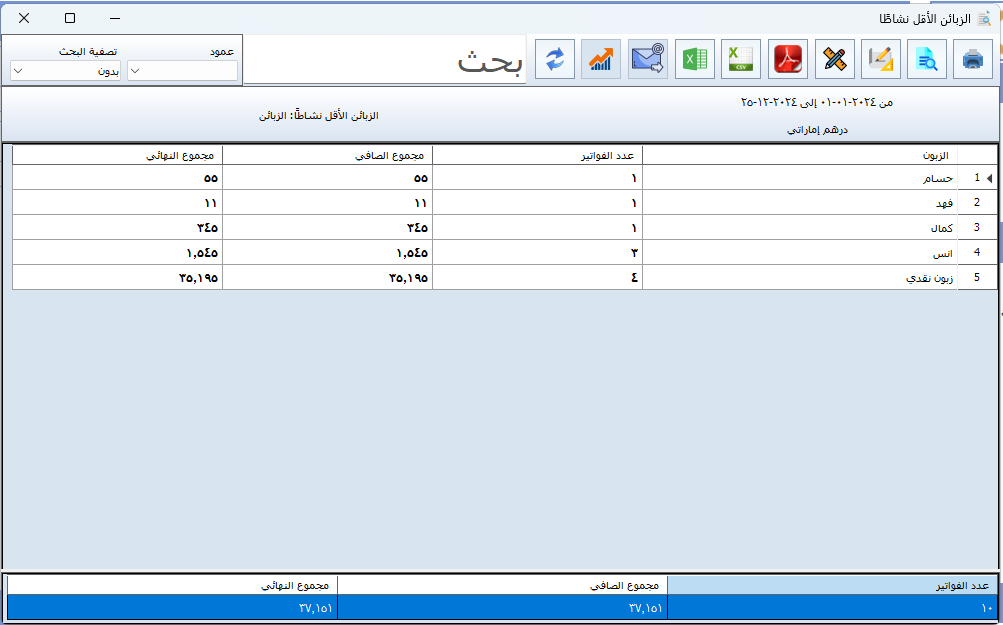Open the report designer pencil-and-triangle icon
The image size is (1003, 625).
click(x=880, y=60)
